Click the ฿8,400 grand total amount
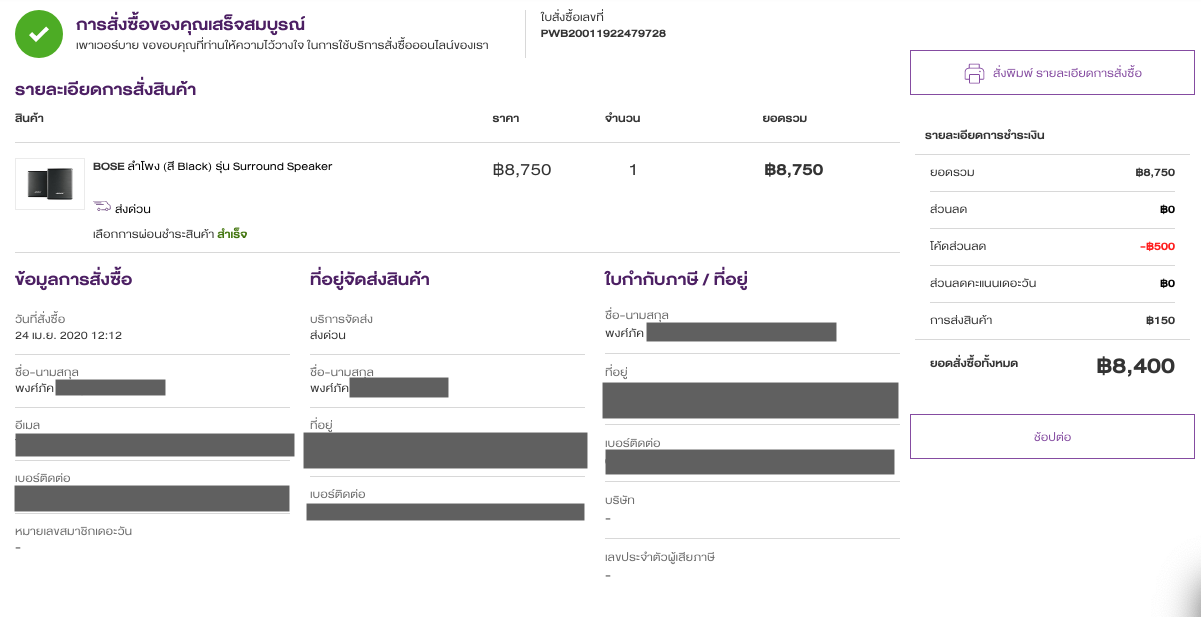 tap(1135, 366)
